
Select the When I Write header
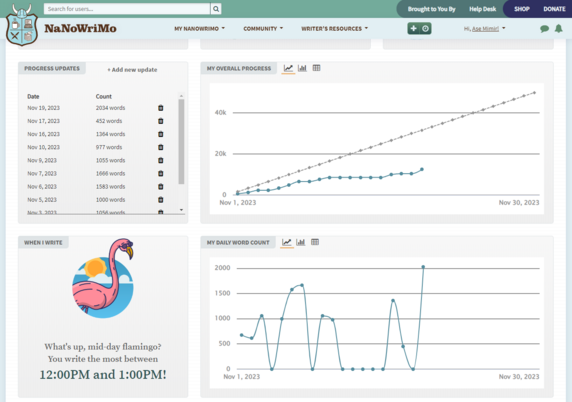pyautogui.click(x=43, y=242)
